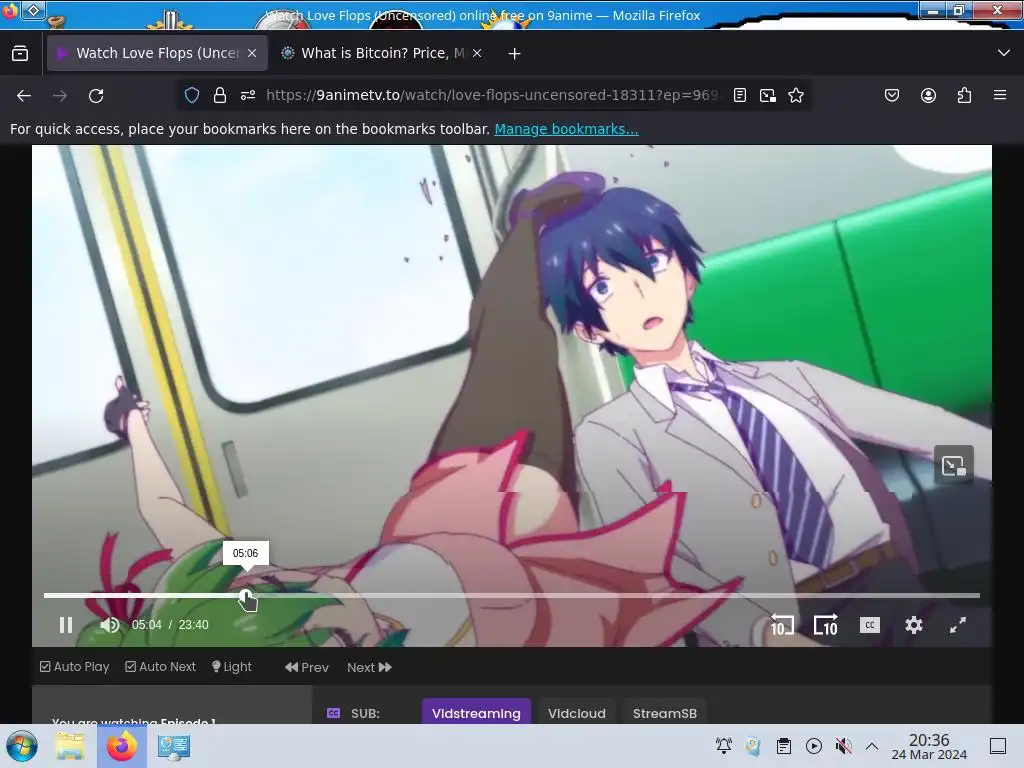Viewport: 1024px width, 768px height.
Task: Enter fullscreen video mode
Action: [957, 625]
